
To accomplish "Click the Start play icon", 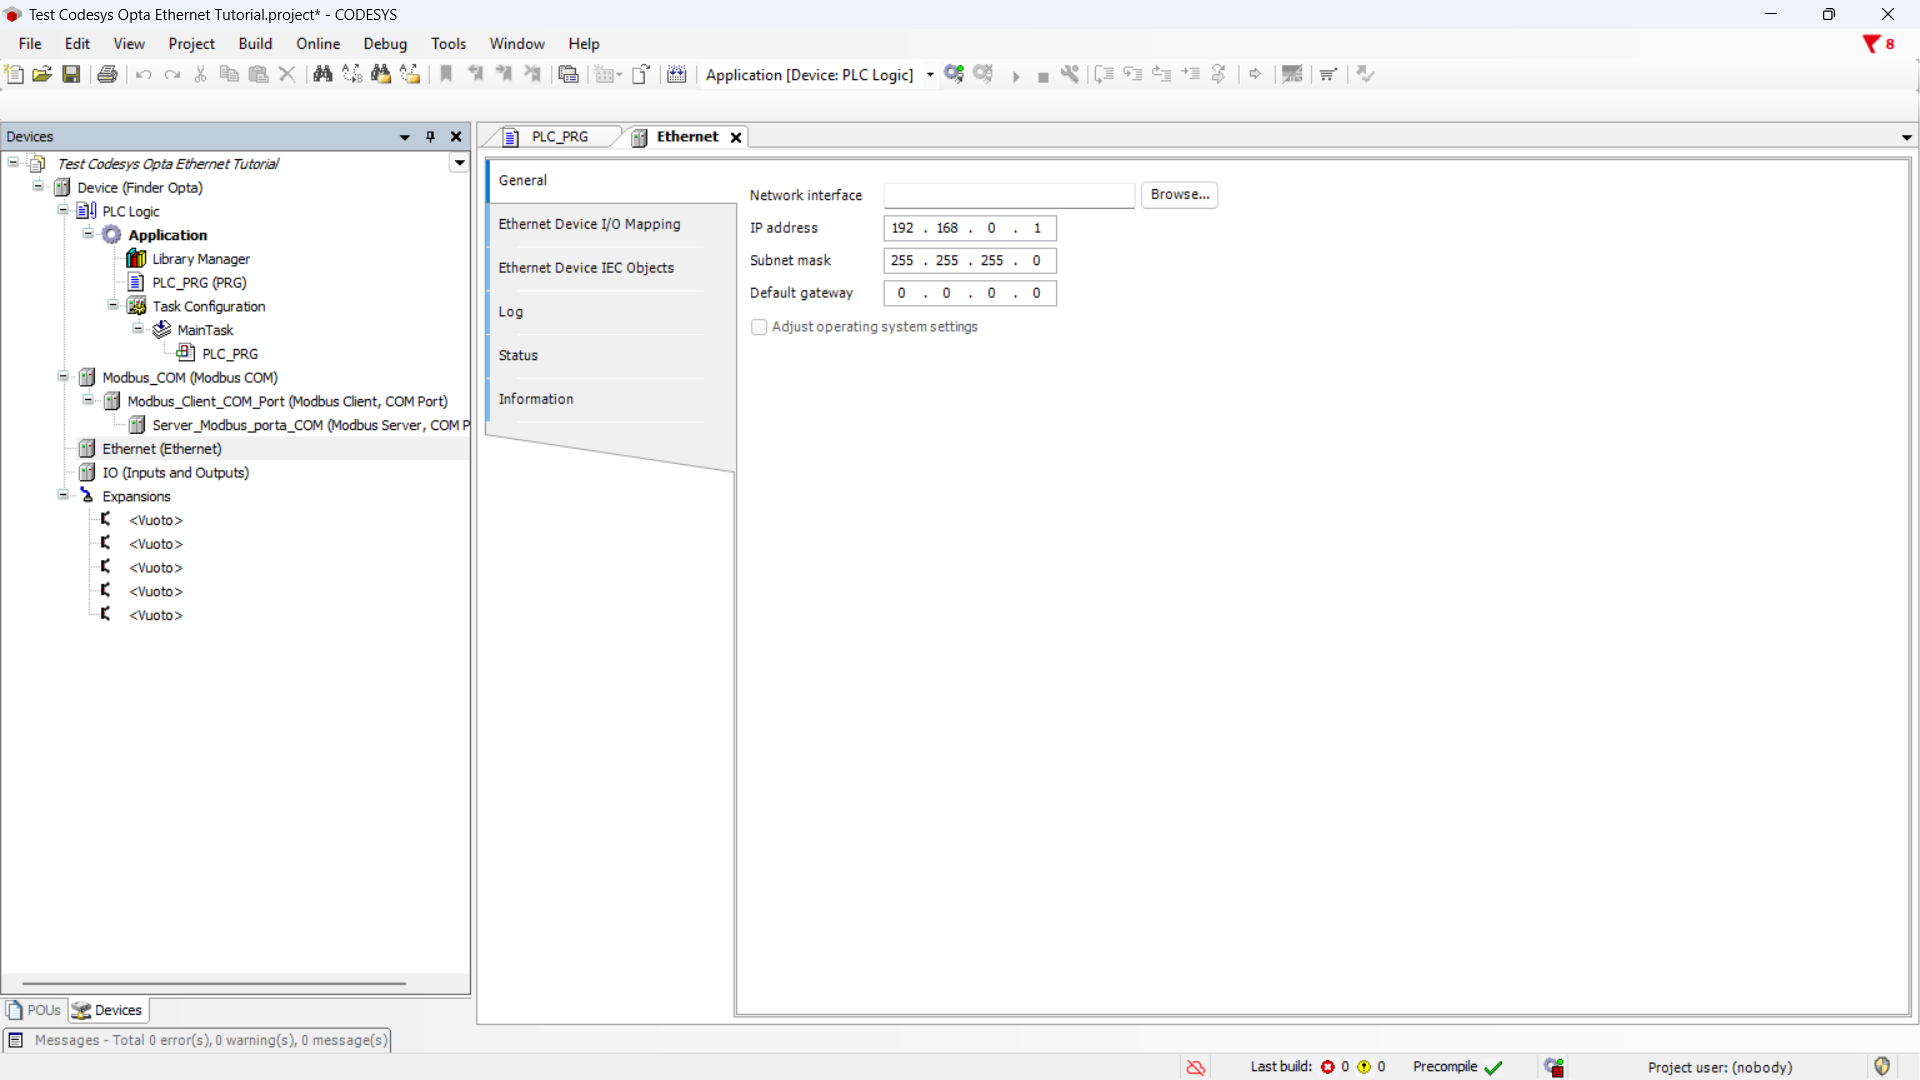I will click(1016, 76).
